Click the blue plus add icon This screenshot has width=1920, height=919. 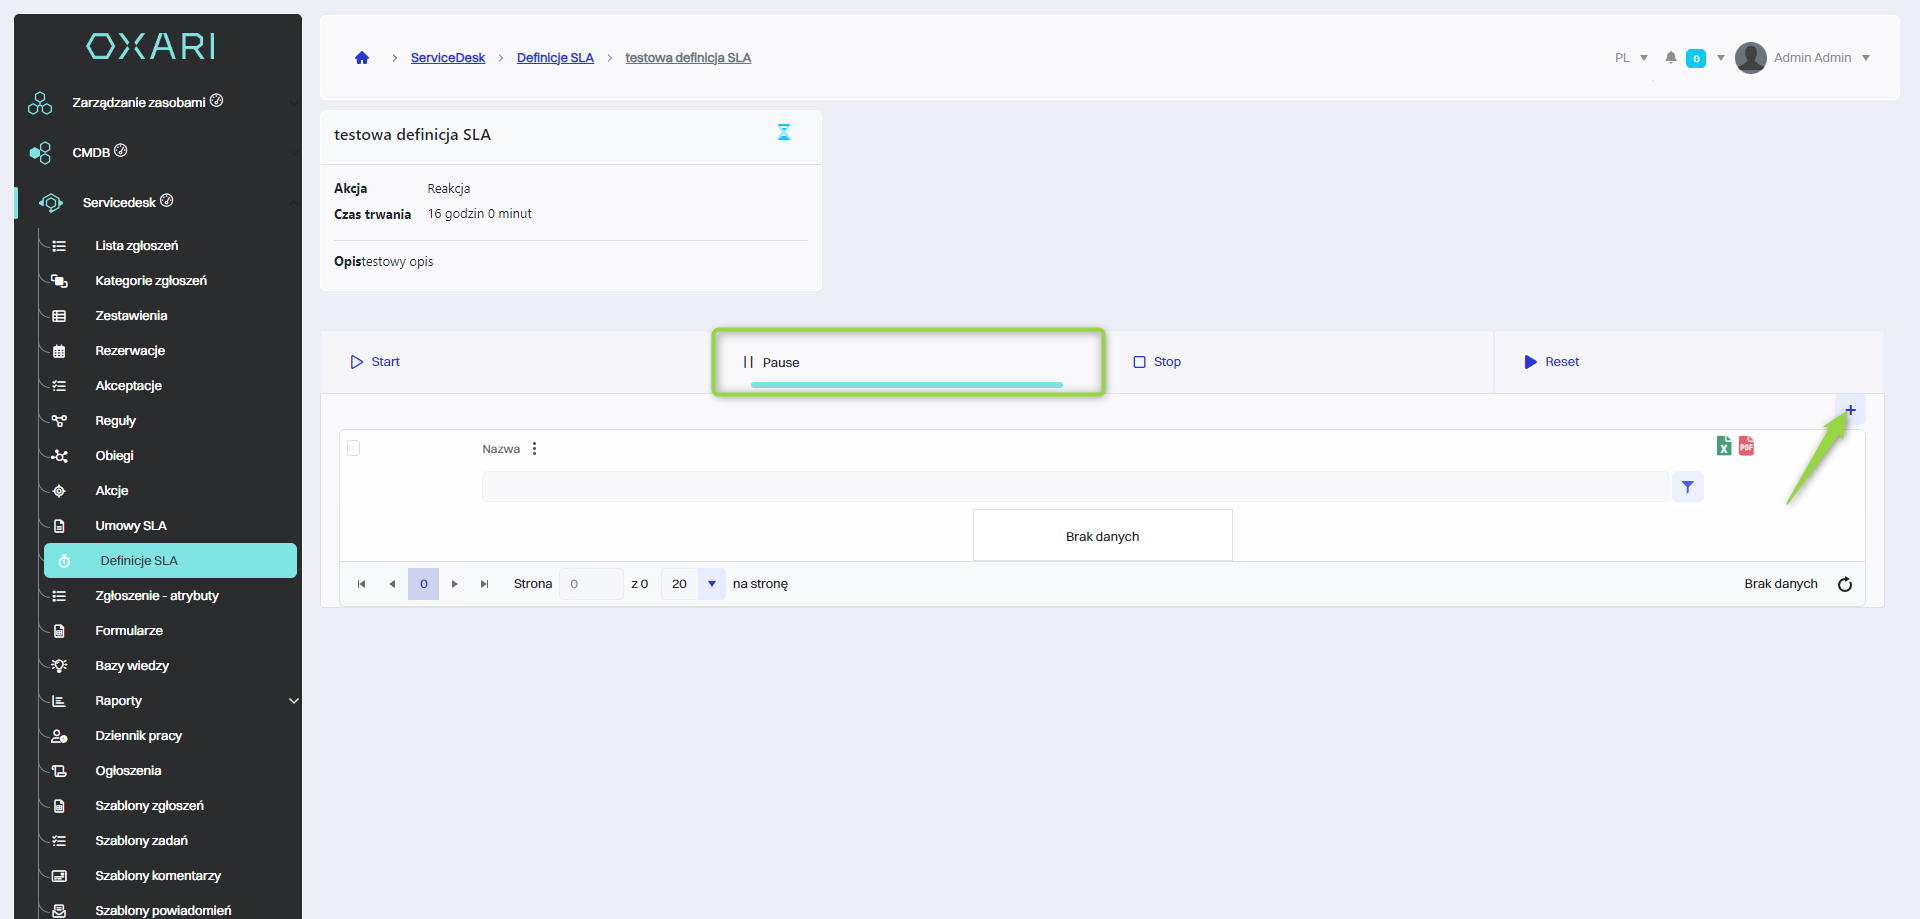click(1850, 410)
